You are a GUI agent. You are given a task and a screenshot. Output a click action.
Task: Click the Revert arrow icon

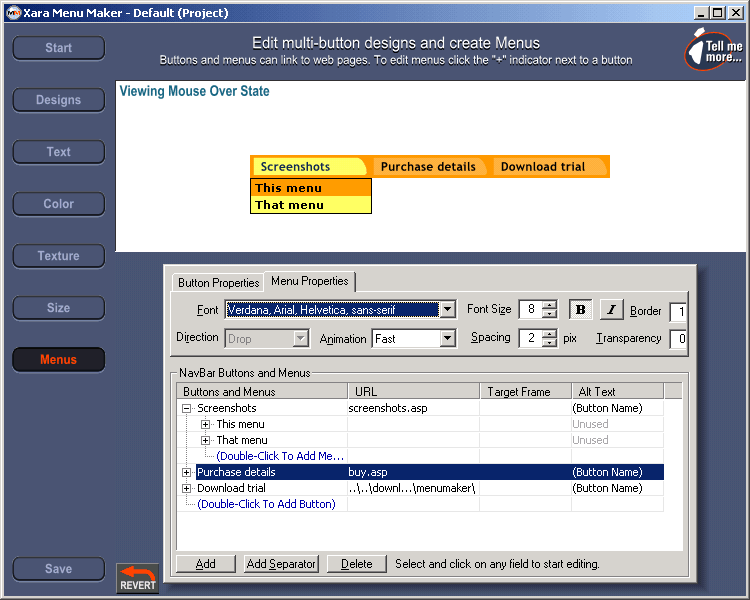[137, 578]
